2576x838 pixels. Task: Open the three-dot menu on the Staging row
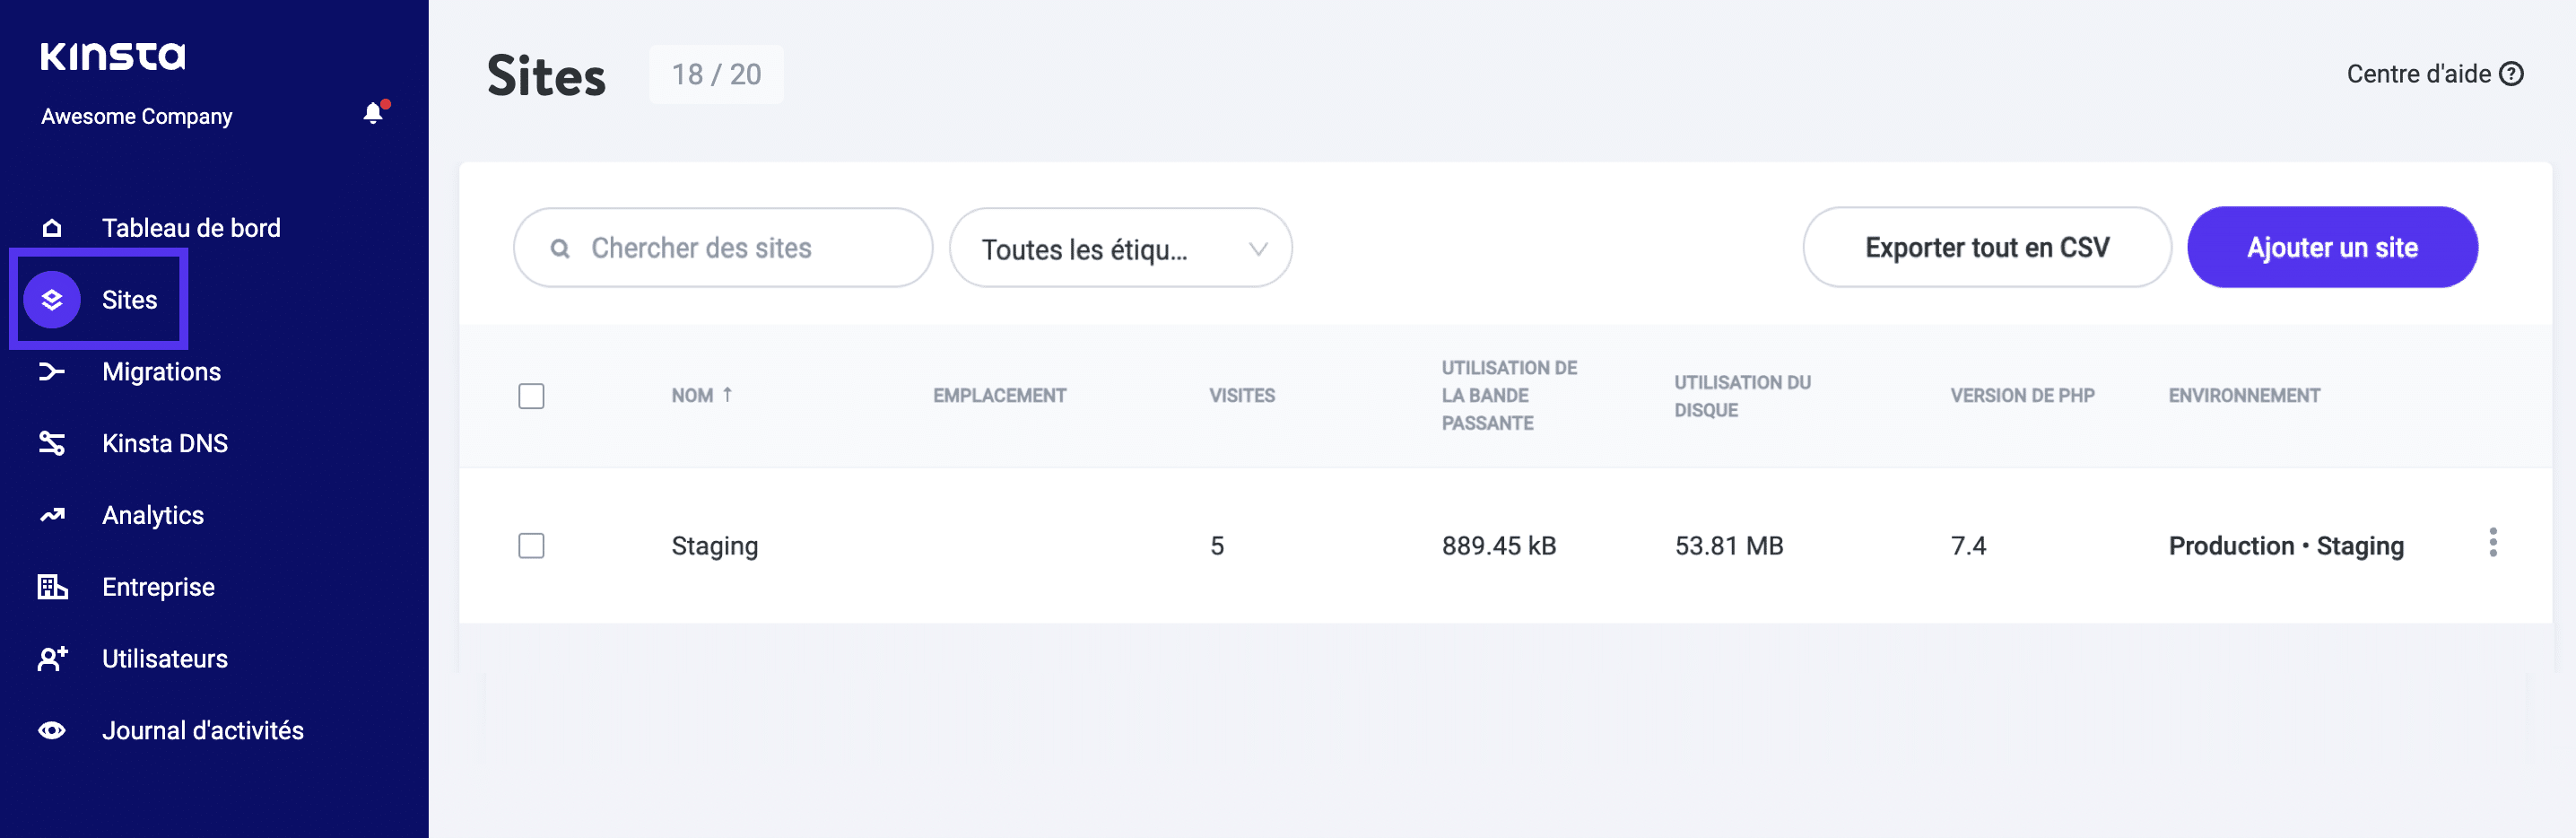point(2494,544)
